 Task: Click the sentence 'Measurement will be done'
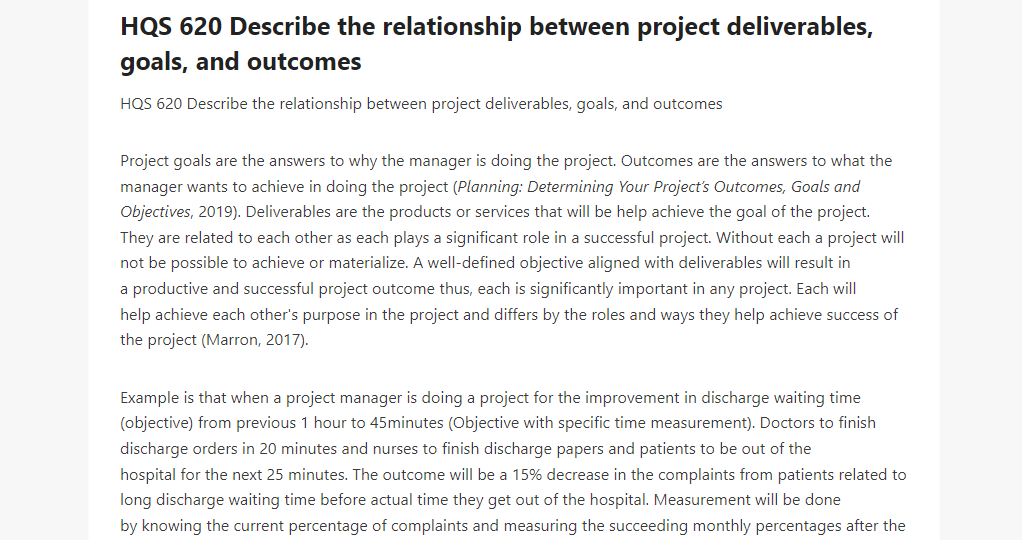pos(747,500)
